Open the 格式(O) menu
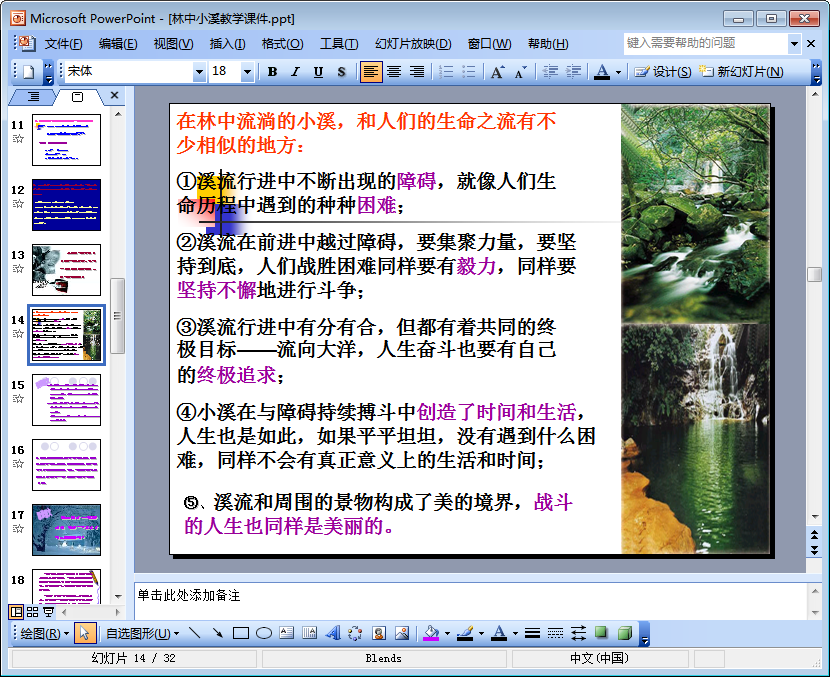This screenshot has width=830, height=677. [x=282, y=43]
